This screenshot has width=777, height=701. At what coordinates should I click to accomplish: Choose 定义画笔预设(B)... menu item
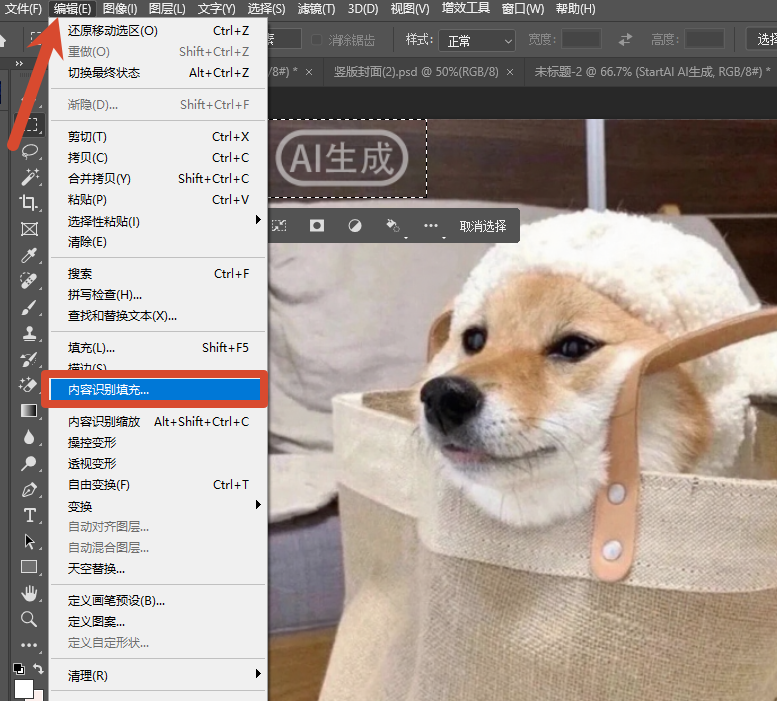[x=158, y=600]
